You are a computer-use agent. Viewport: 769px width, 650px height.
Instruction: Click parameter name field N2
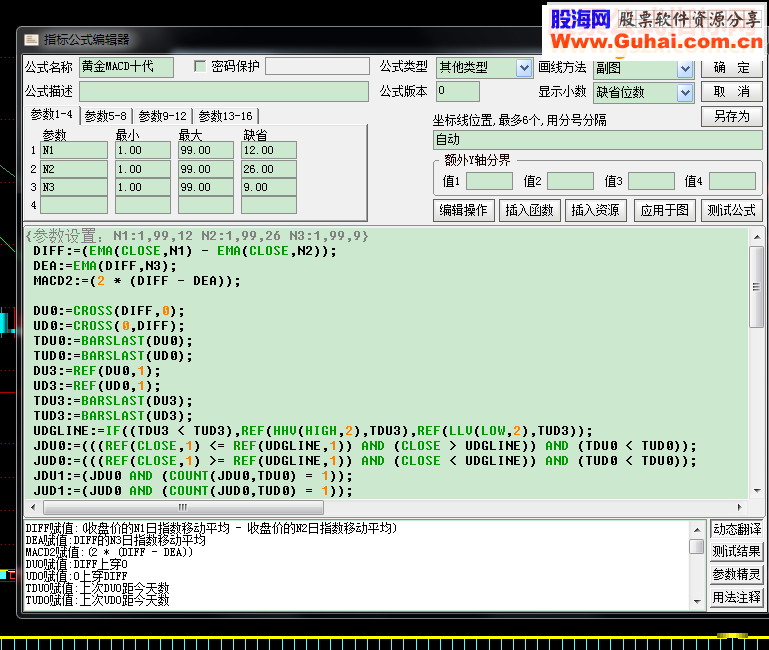pos(74,169)
